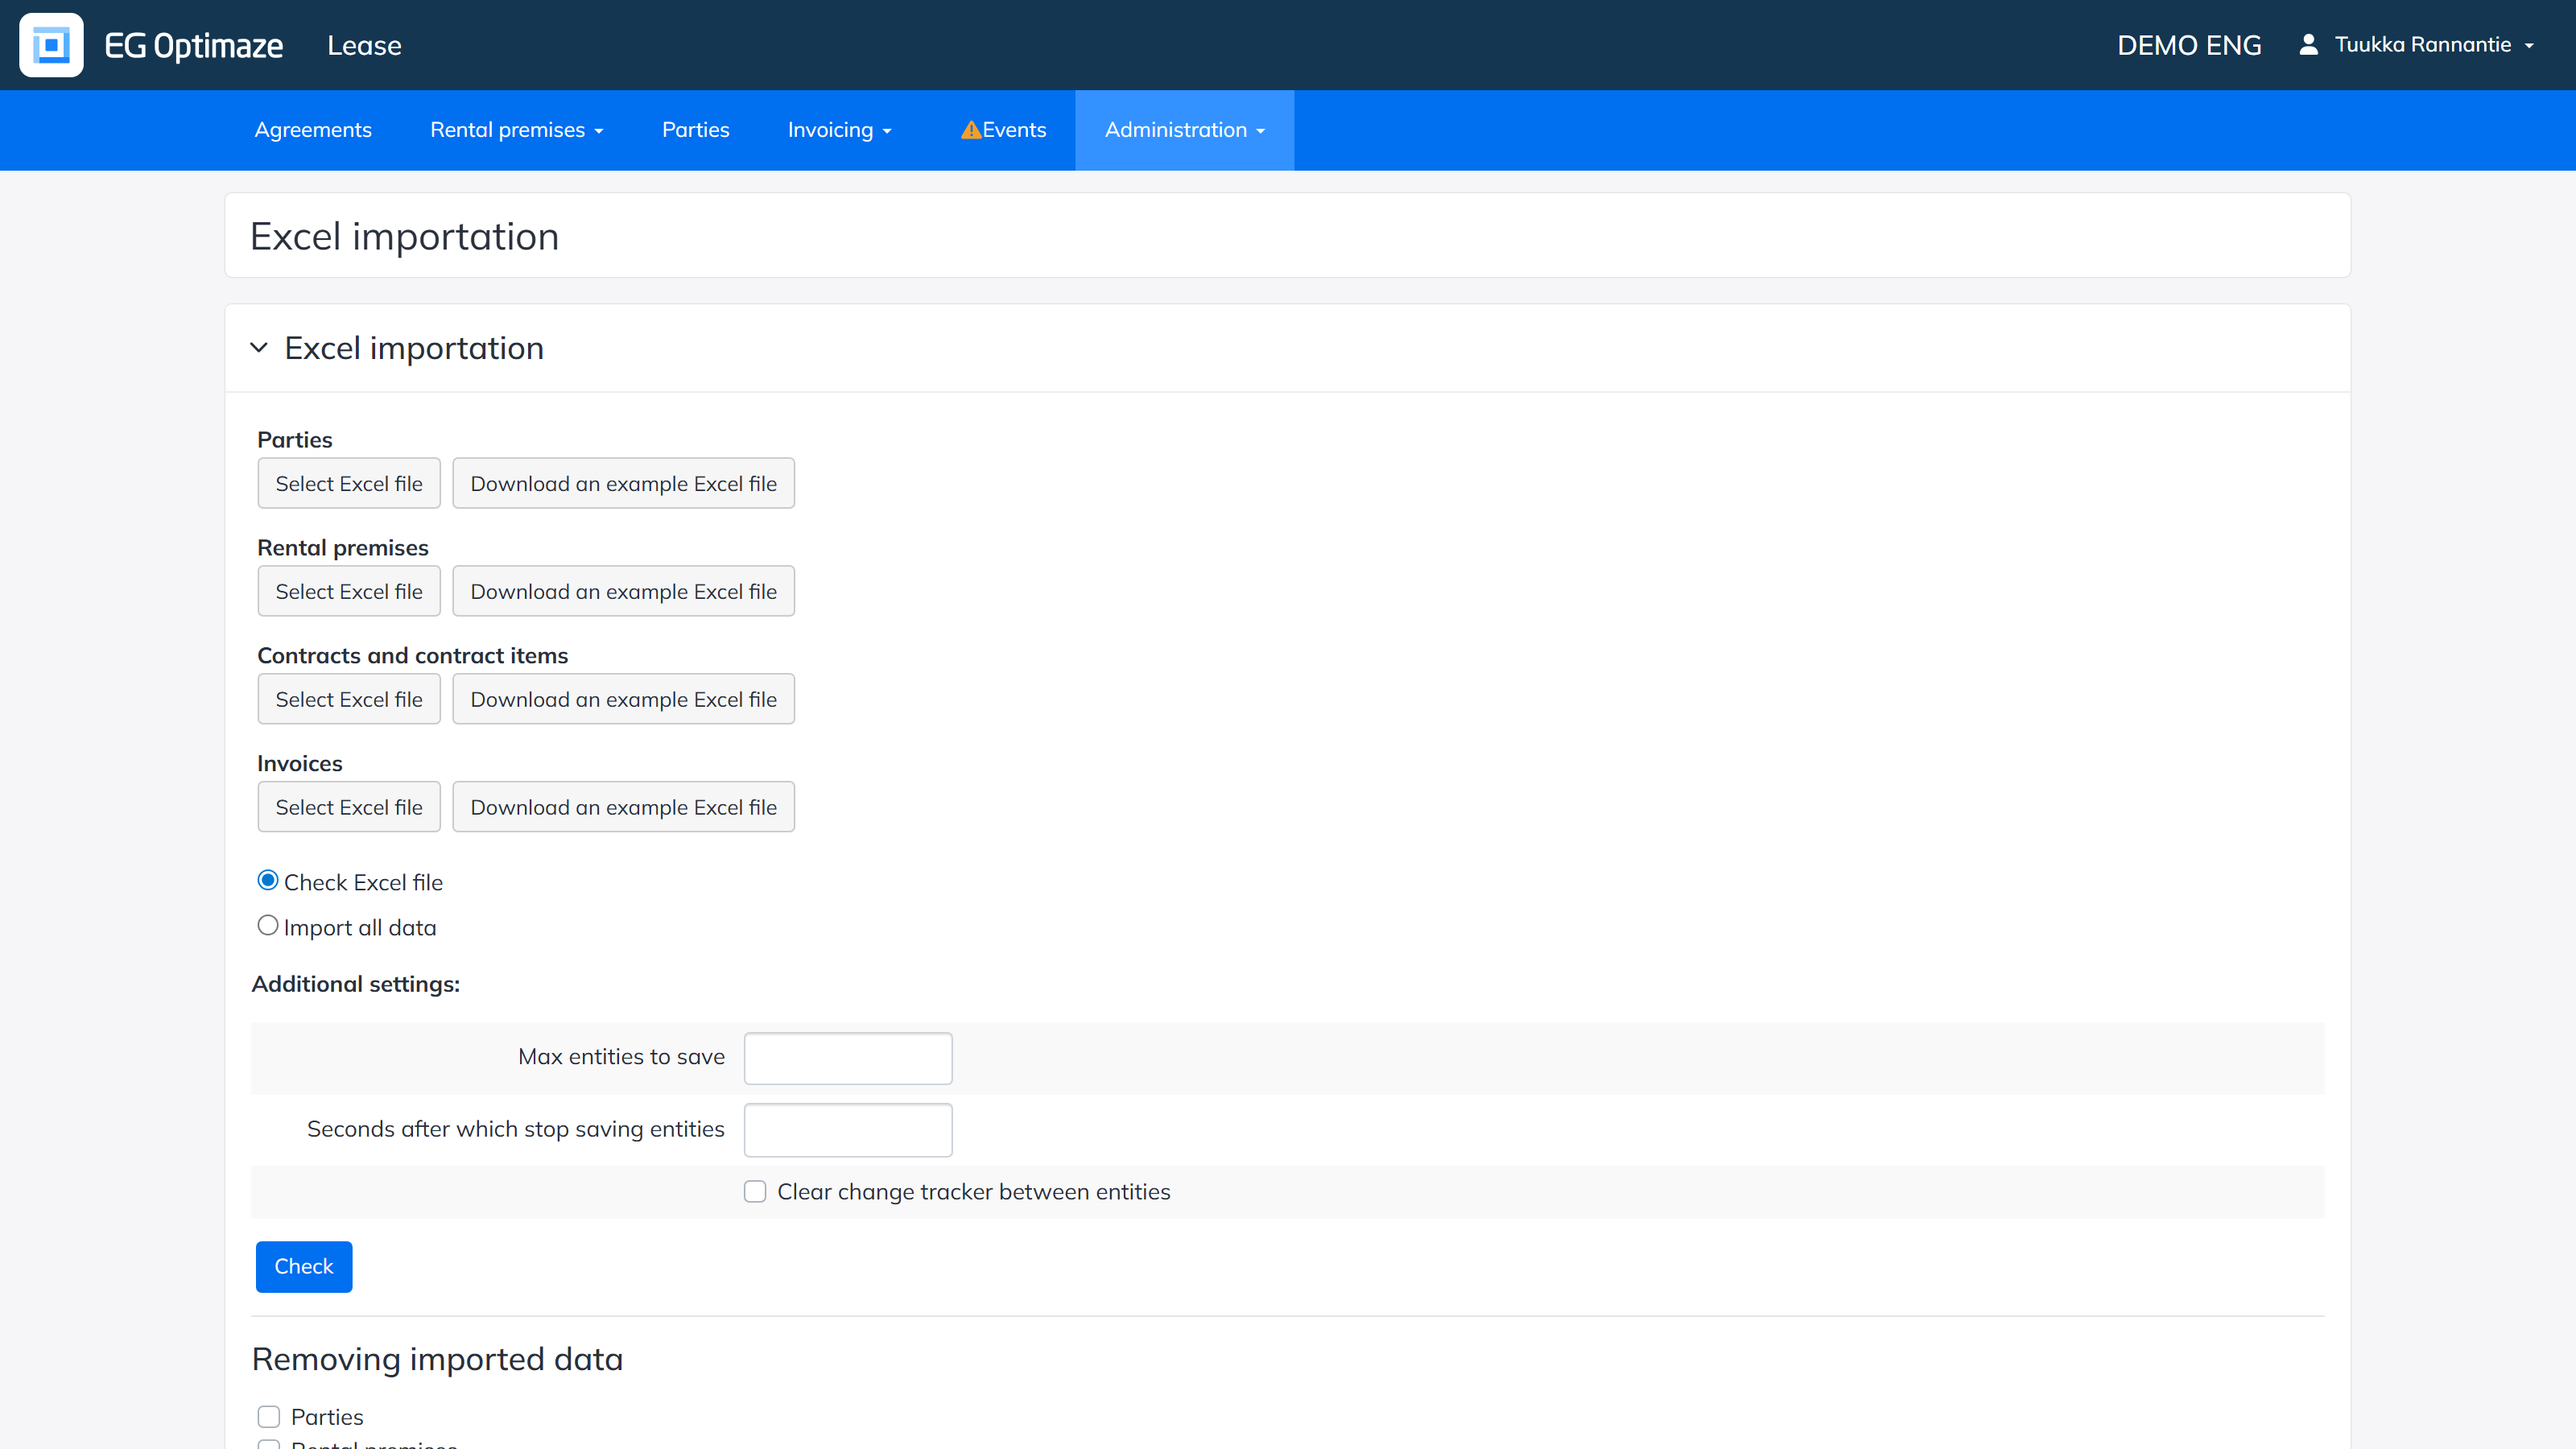
Task: Enable Clear change tracker between entities
Action: click(x=755, y=1192)
